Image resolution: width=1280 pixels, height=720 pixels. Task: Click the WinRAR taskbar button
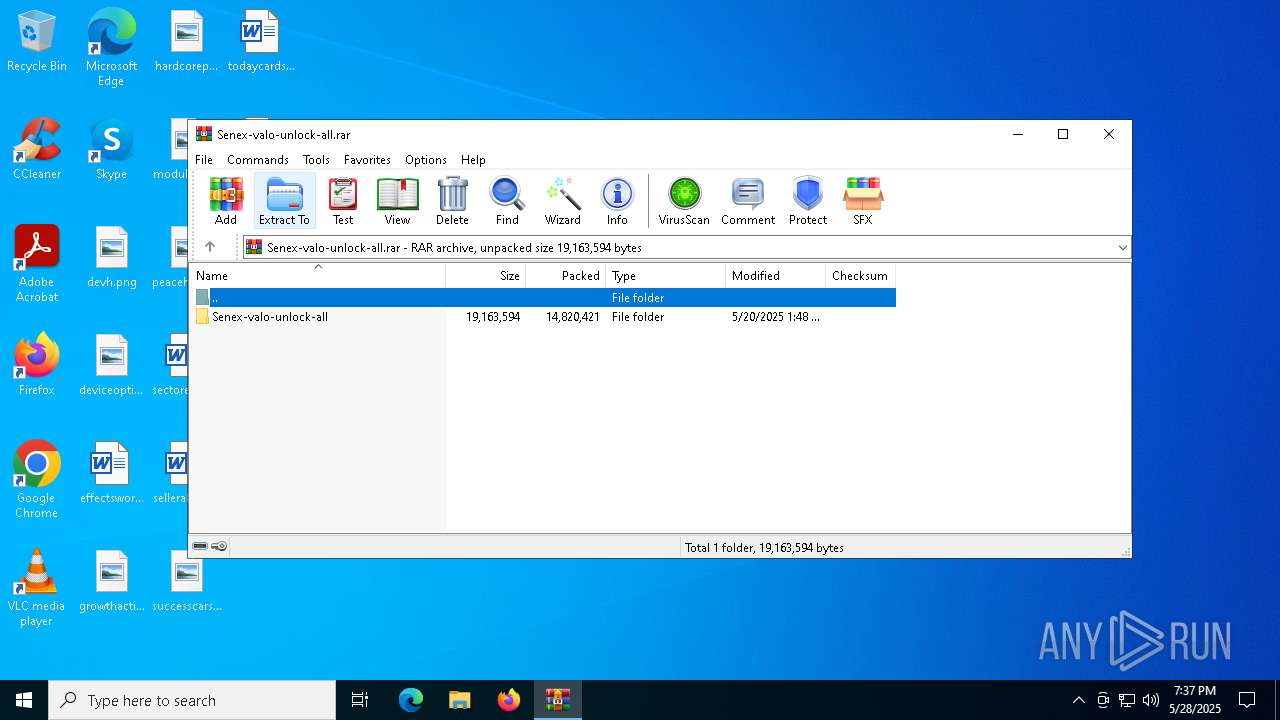[x=557, y=700]
